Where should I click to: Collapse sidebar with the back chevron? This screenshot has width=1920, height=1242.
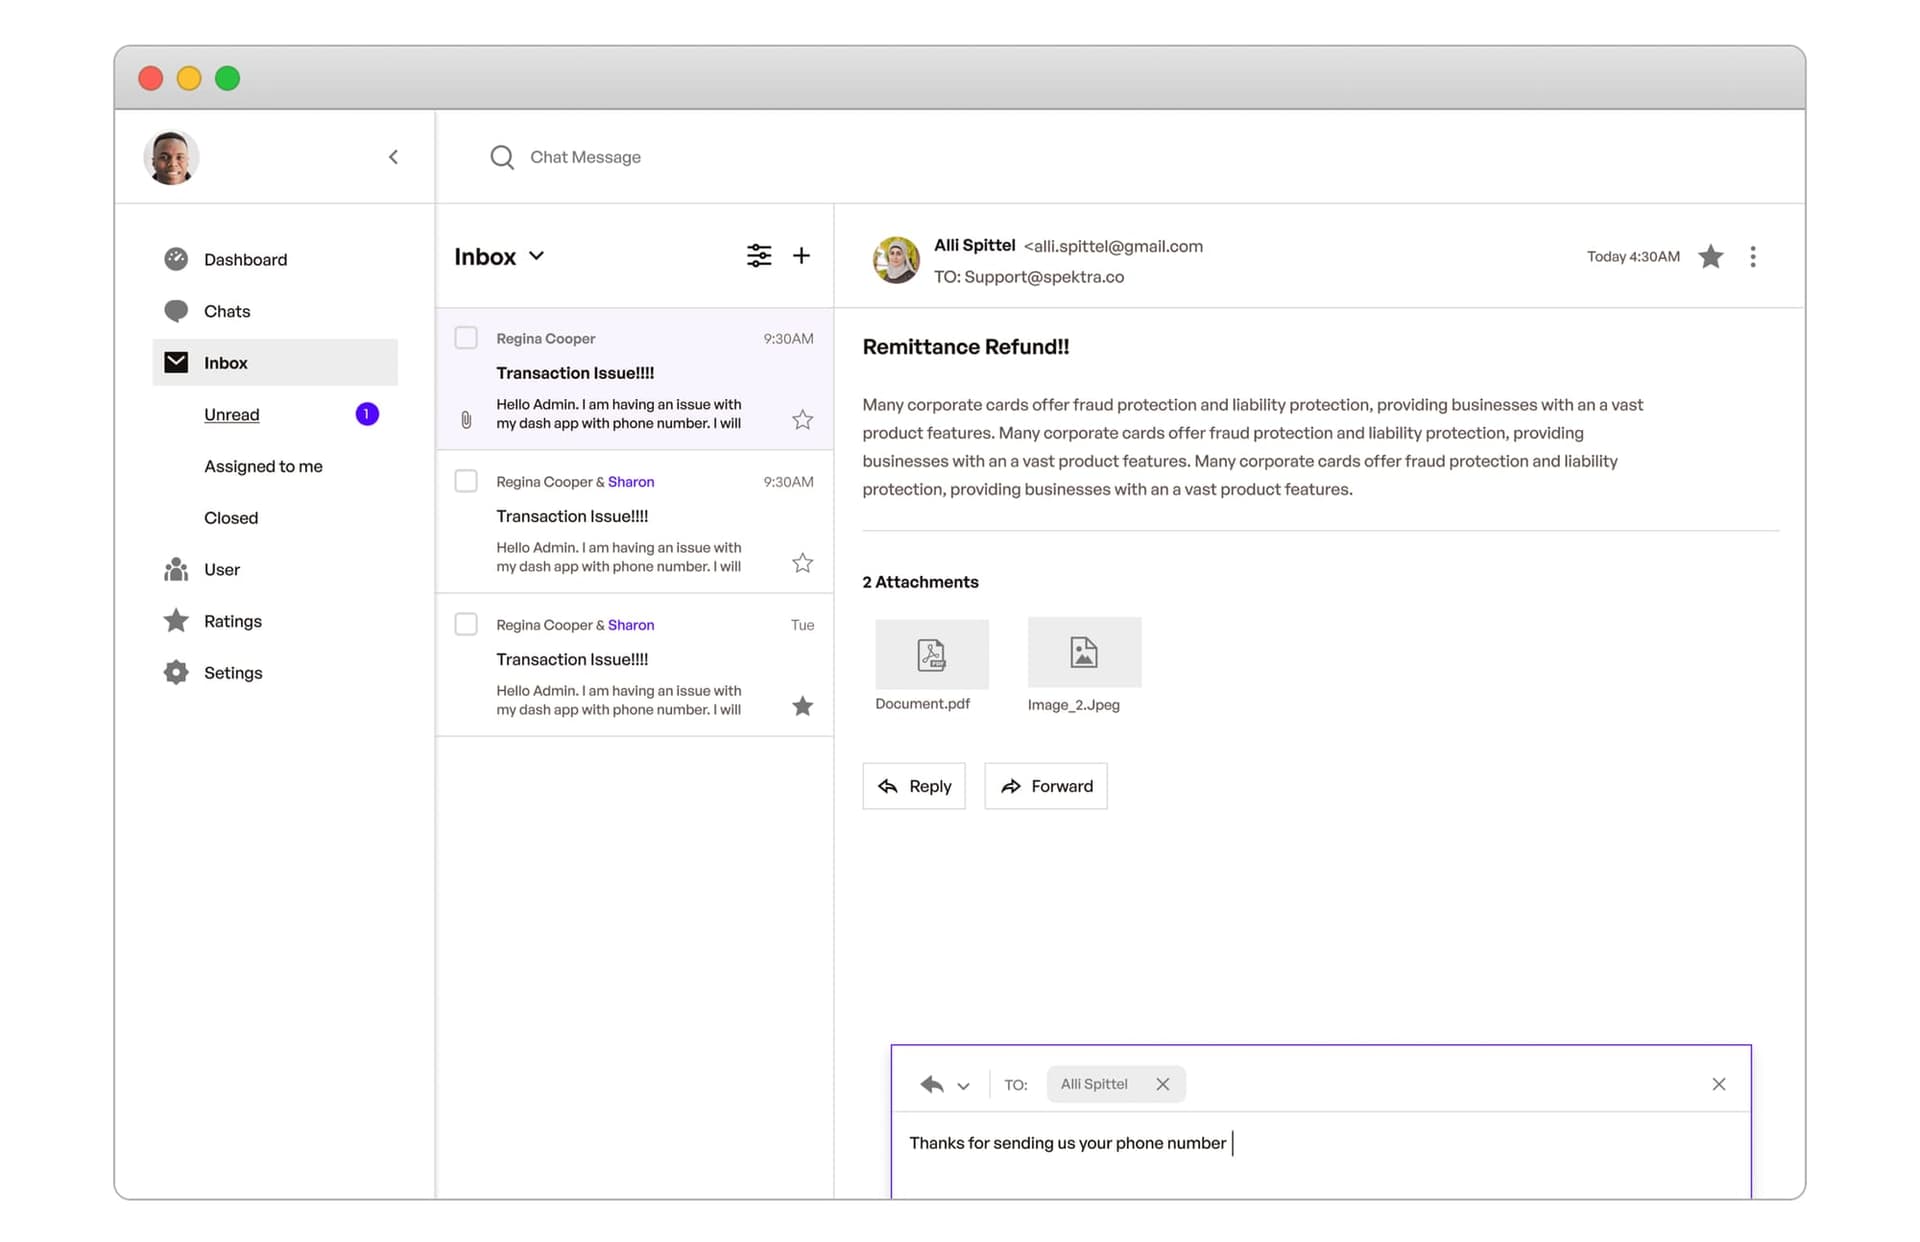click(x=393, y=157)
